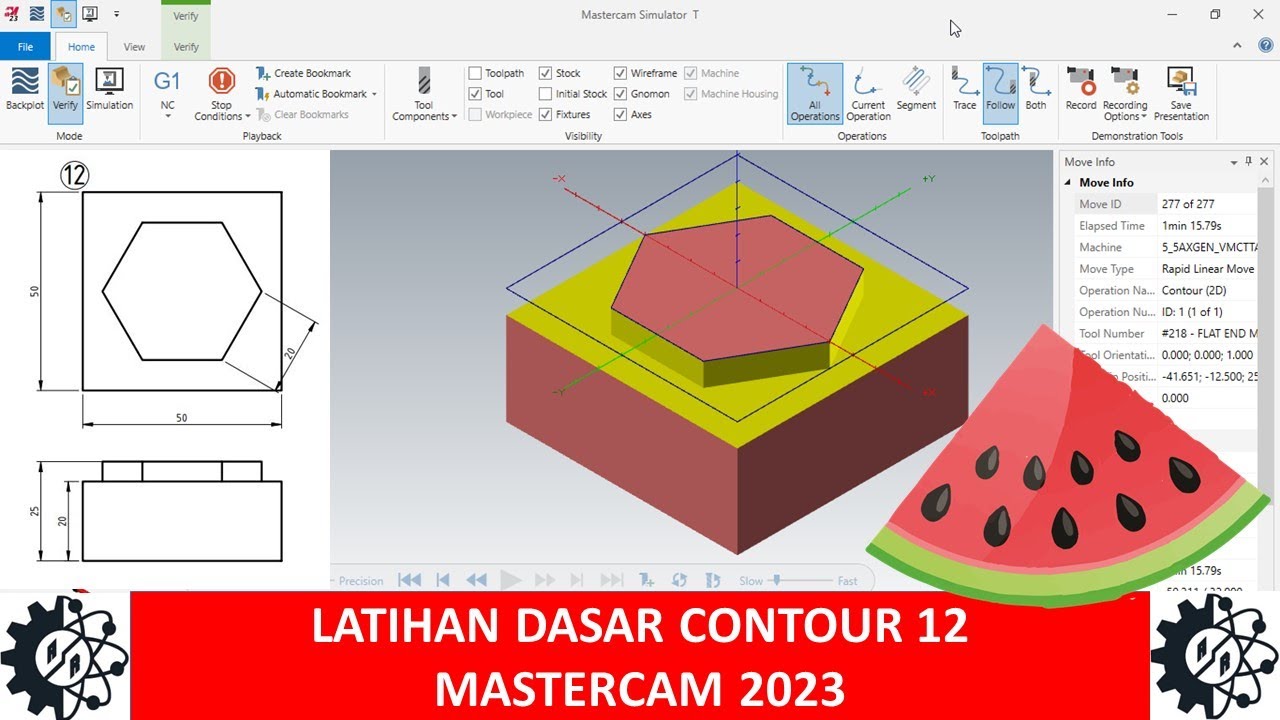Select All Operations
This screenshot has height=720, width=1280.
point(815,93)
